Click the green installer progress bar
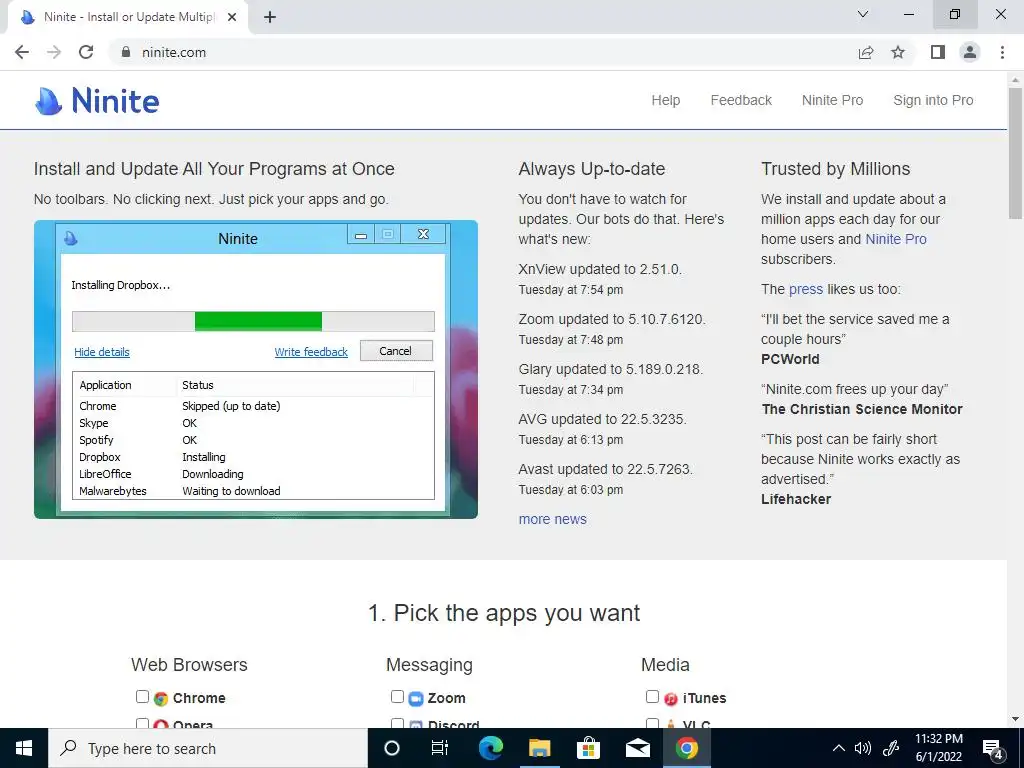The width and height of the screenshot is (1024, 768). [258, 321]
